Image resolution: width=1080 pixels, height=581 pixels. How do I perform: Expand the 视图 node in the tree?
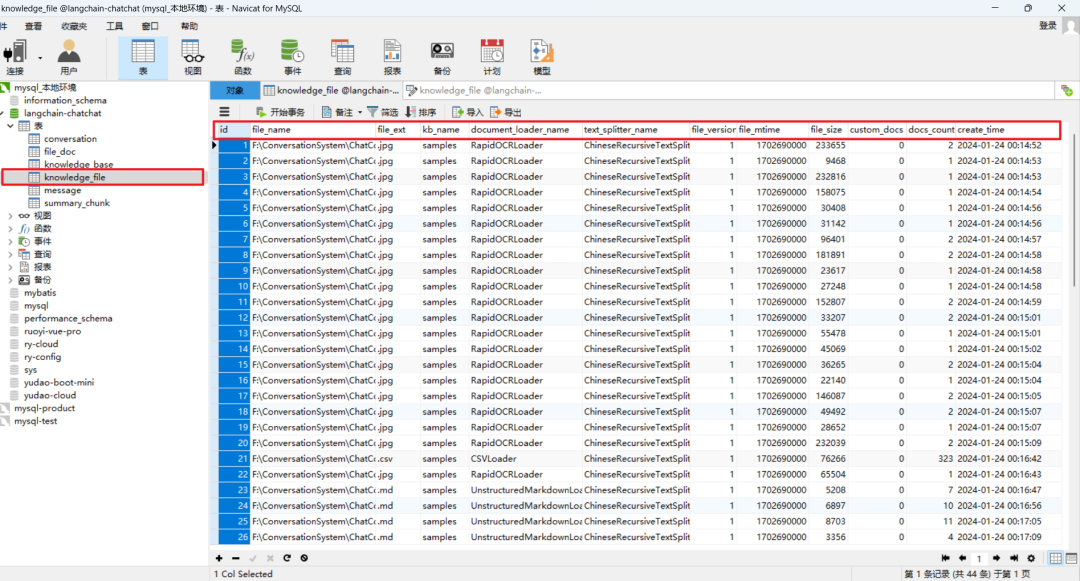pyautogui.click(x=10, y=215)
